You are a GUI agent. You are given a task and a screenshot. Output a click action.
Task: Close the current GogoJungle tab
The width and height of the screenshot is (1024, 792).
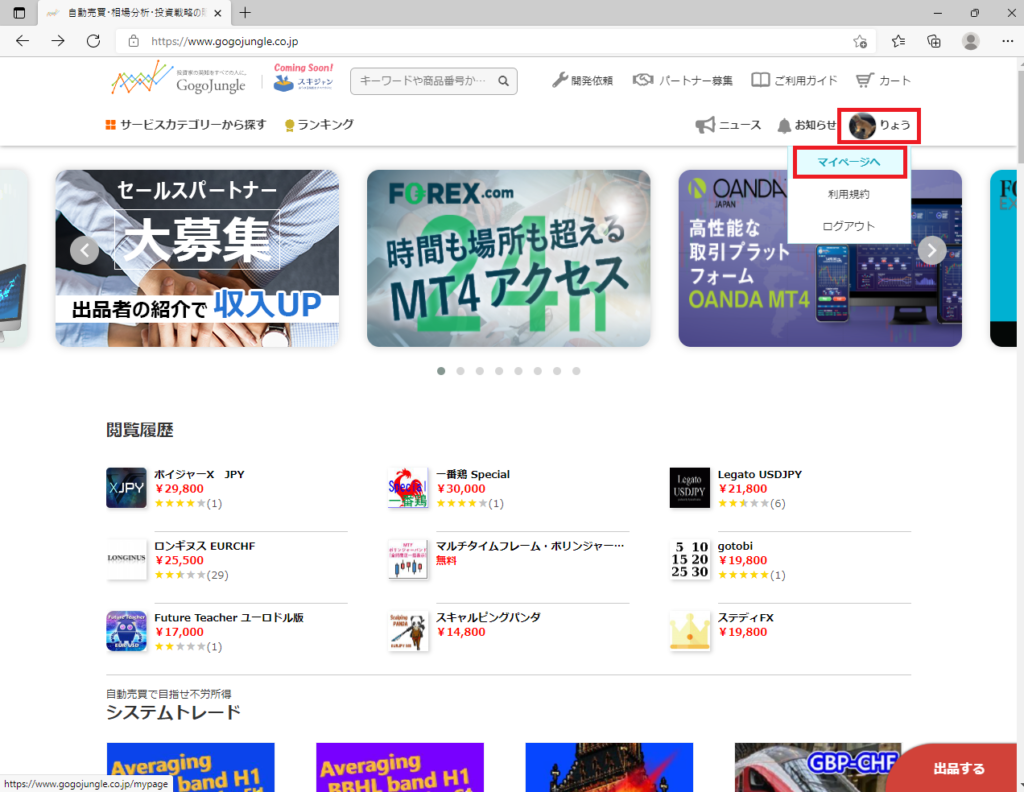coord(218,13)
